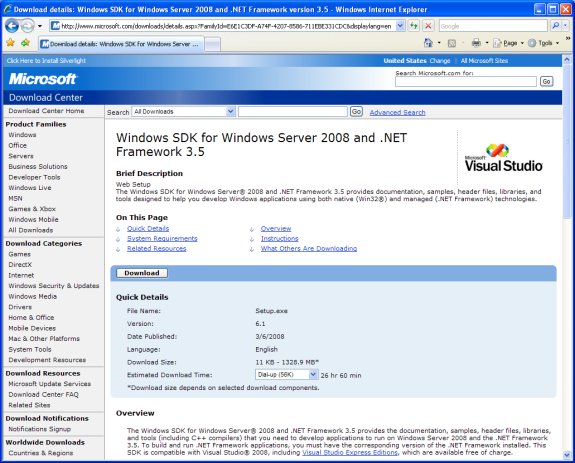Open Microsoft Update Services link
This screenshot has width=575, height=463.
click(50, 384)
